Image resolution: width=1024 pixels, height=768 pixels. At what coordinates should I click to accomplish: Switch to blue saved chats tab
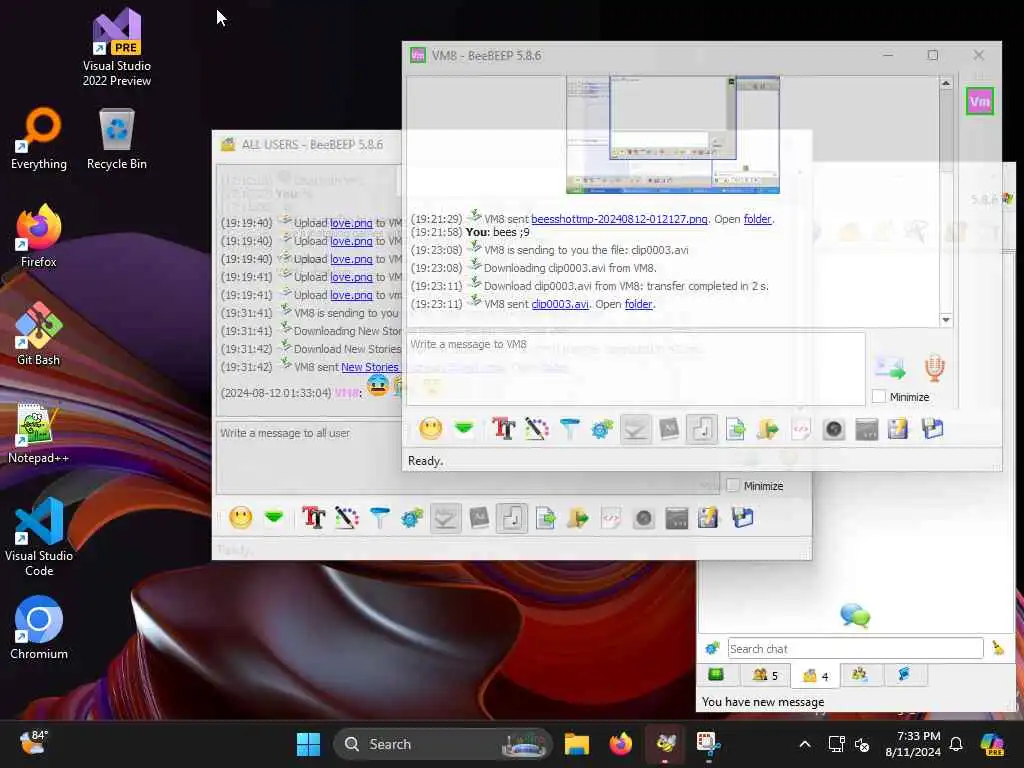click(905, 675)
